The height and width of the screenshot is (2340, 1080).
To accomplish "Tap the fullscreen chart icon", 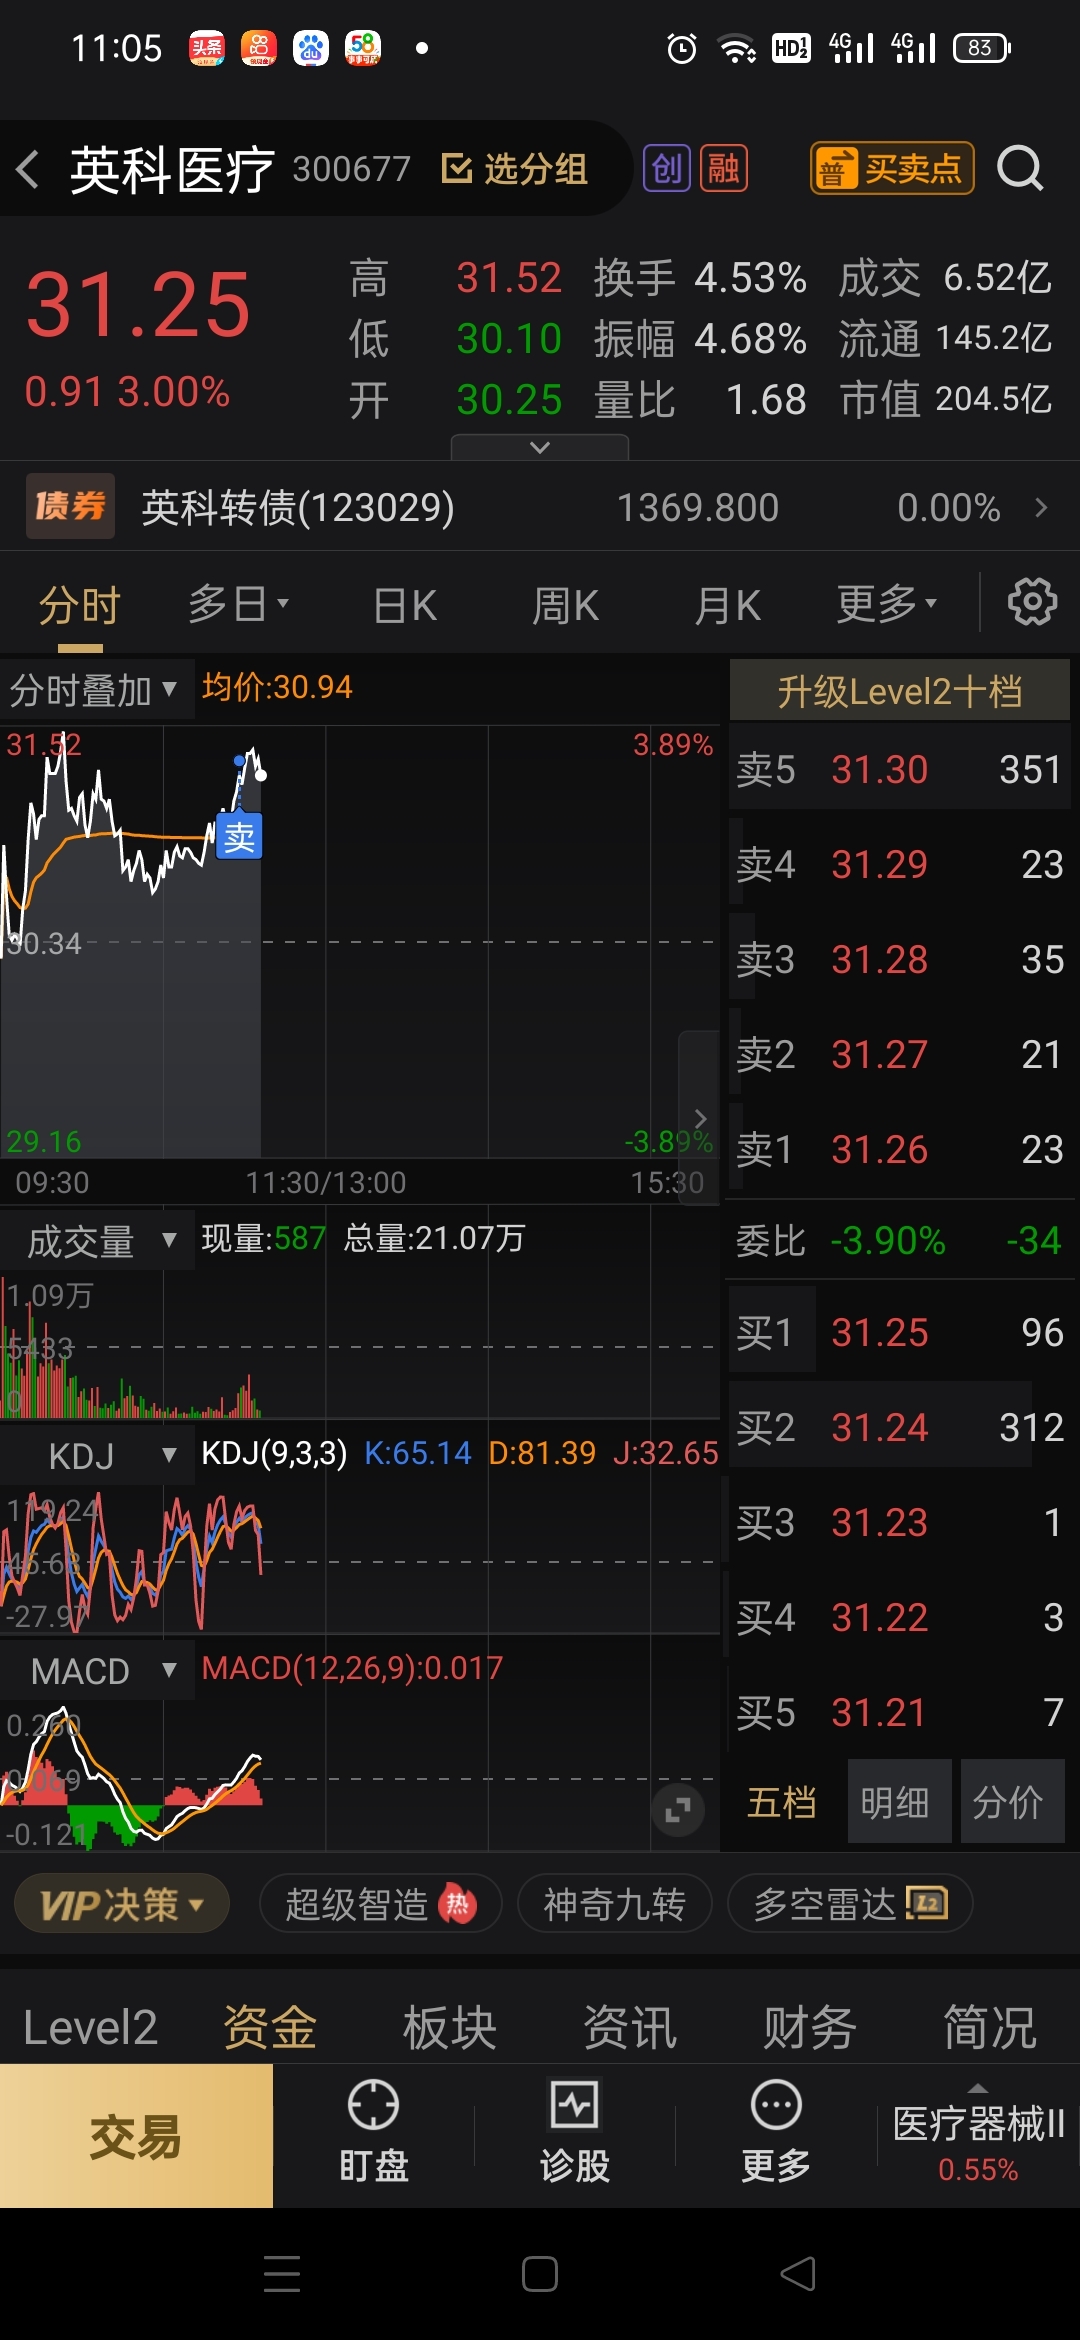I will 678,1809.
